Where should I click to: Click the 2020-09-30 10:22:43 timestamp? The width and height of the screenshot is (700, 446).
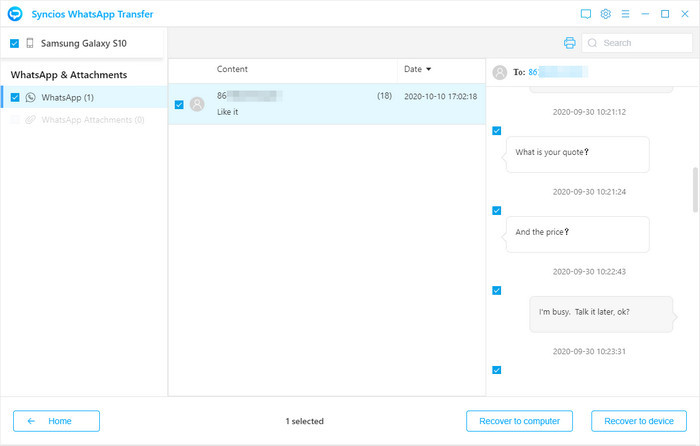tap(589, 272)
